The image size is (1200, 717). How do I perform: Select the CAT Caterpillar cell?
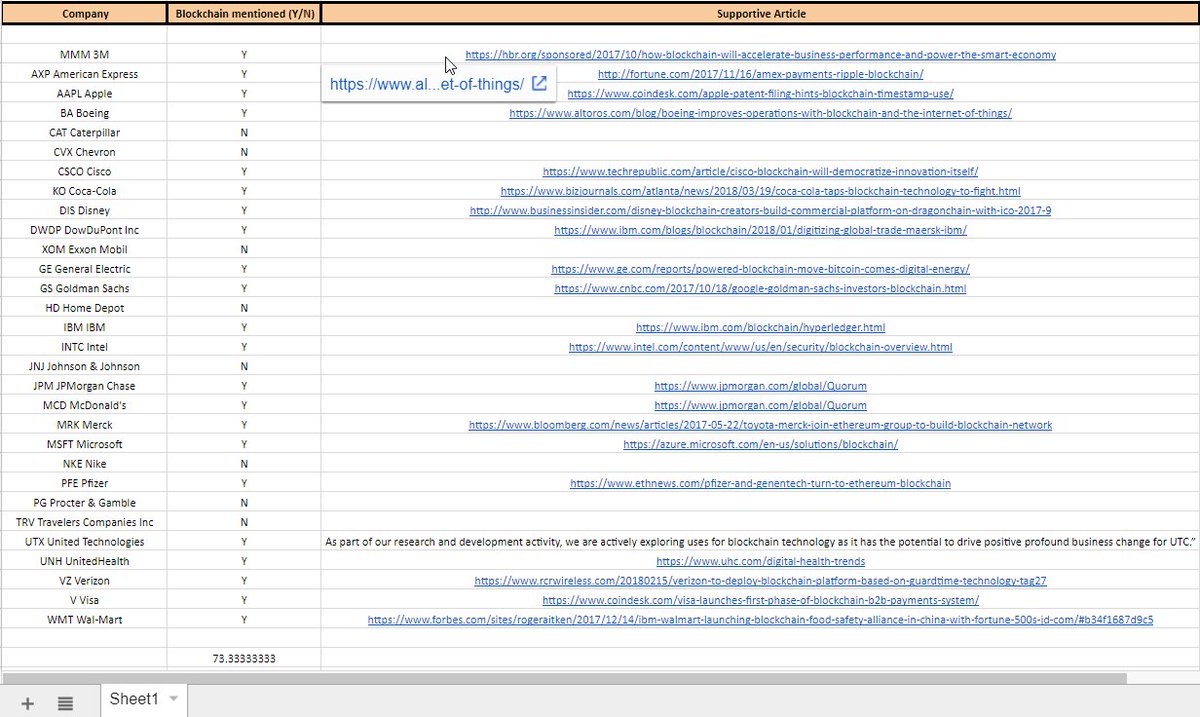(84, 133)
